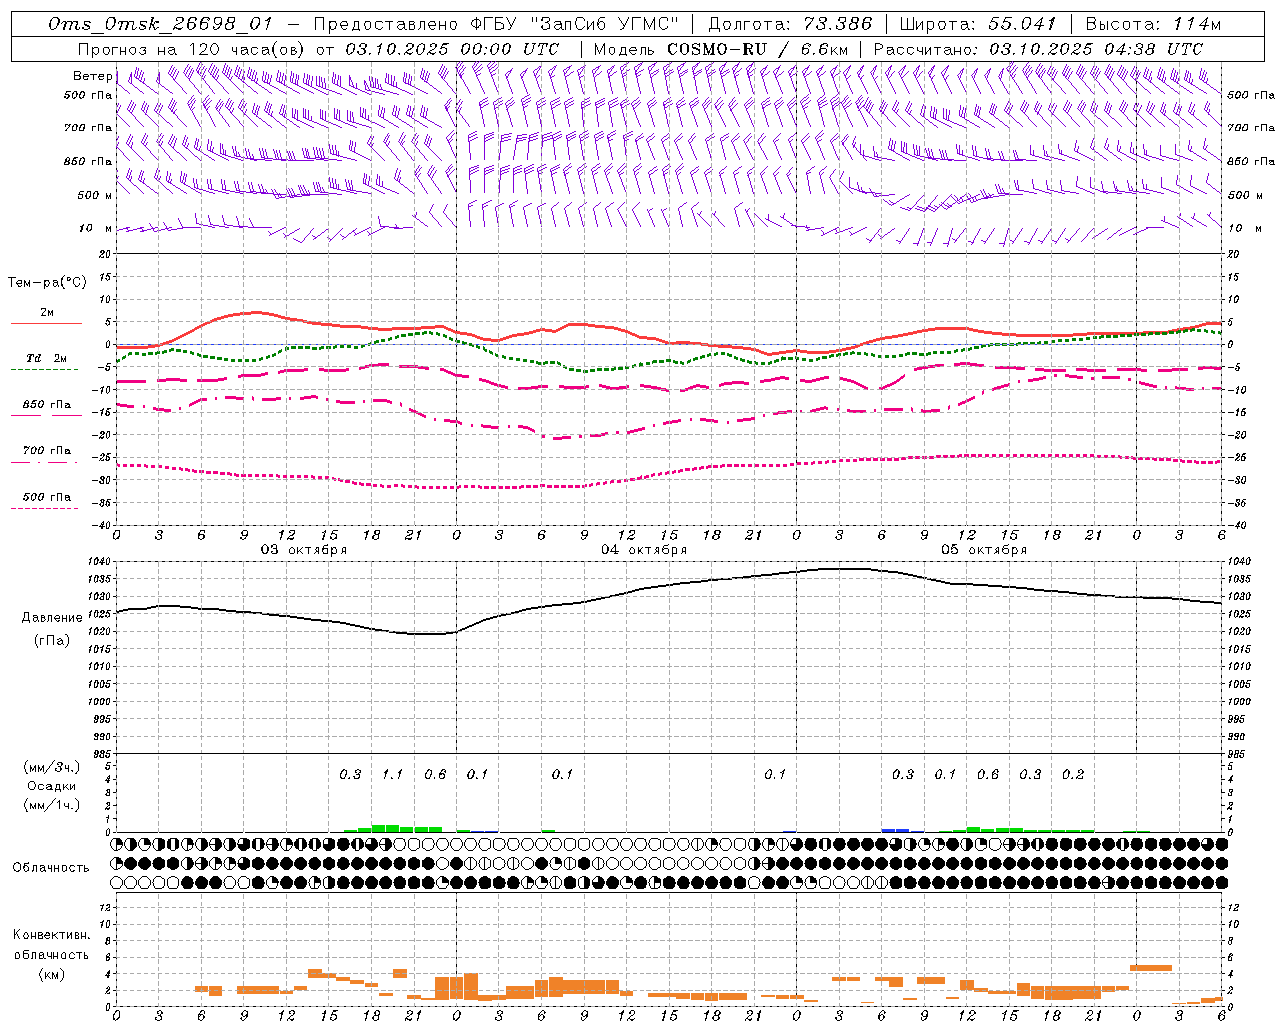Click the 850 гПа temperature legend entry

47,405
